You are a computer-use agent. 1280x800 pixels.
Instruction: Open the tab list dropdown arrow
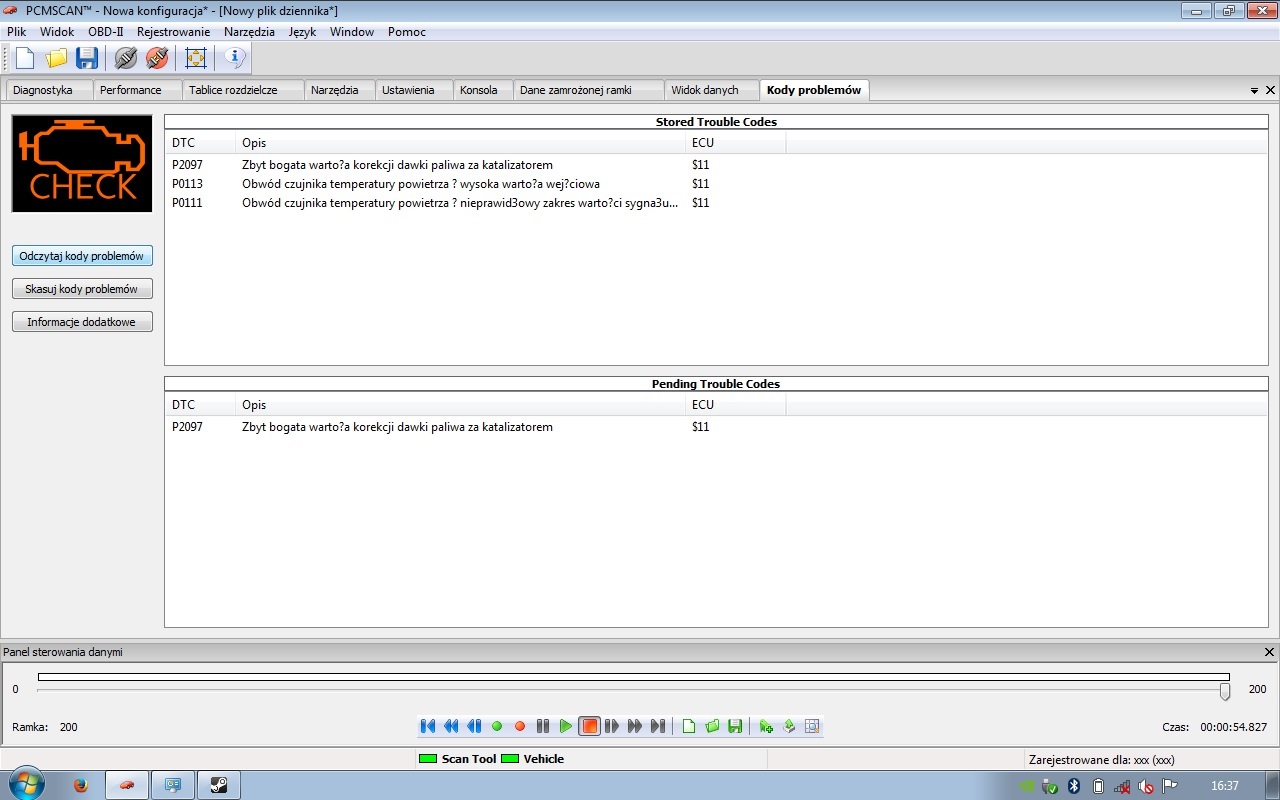point(1254,90)
